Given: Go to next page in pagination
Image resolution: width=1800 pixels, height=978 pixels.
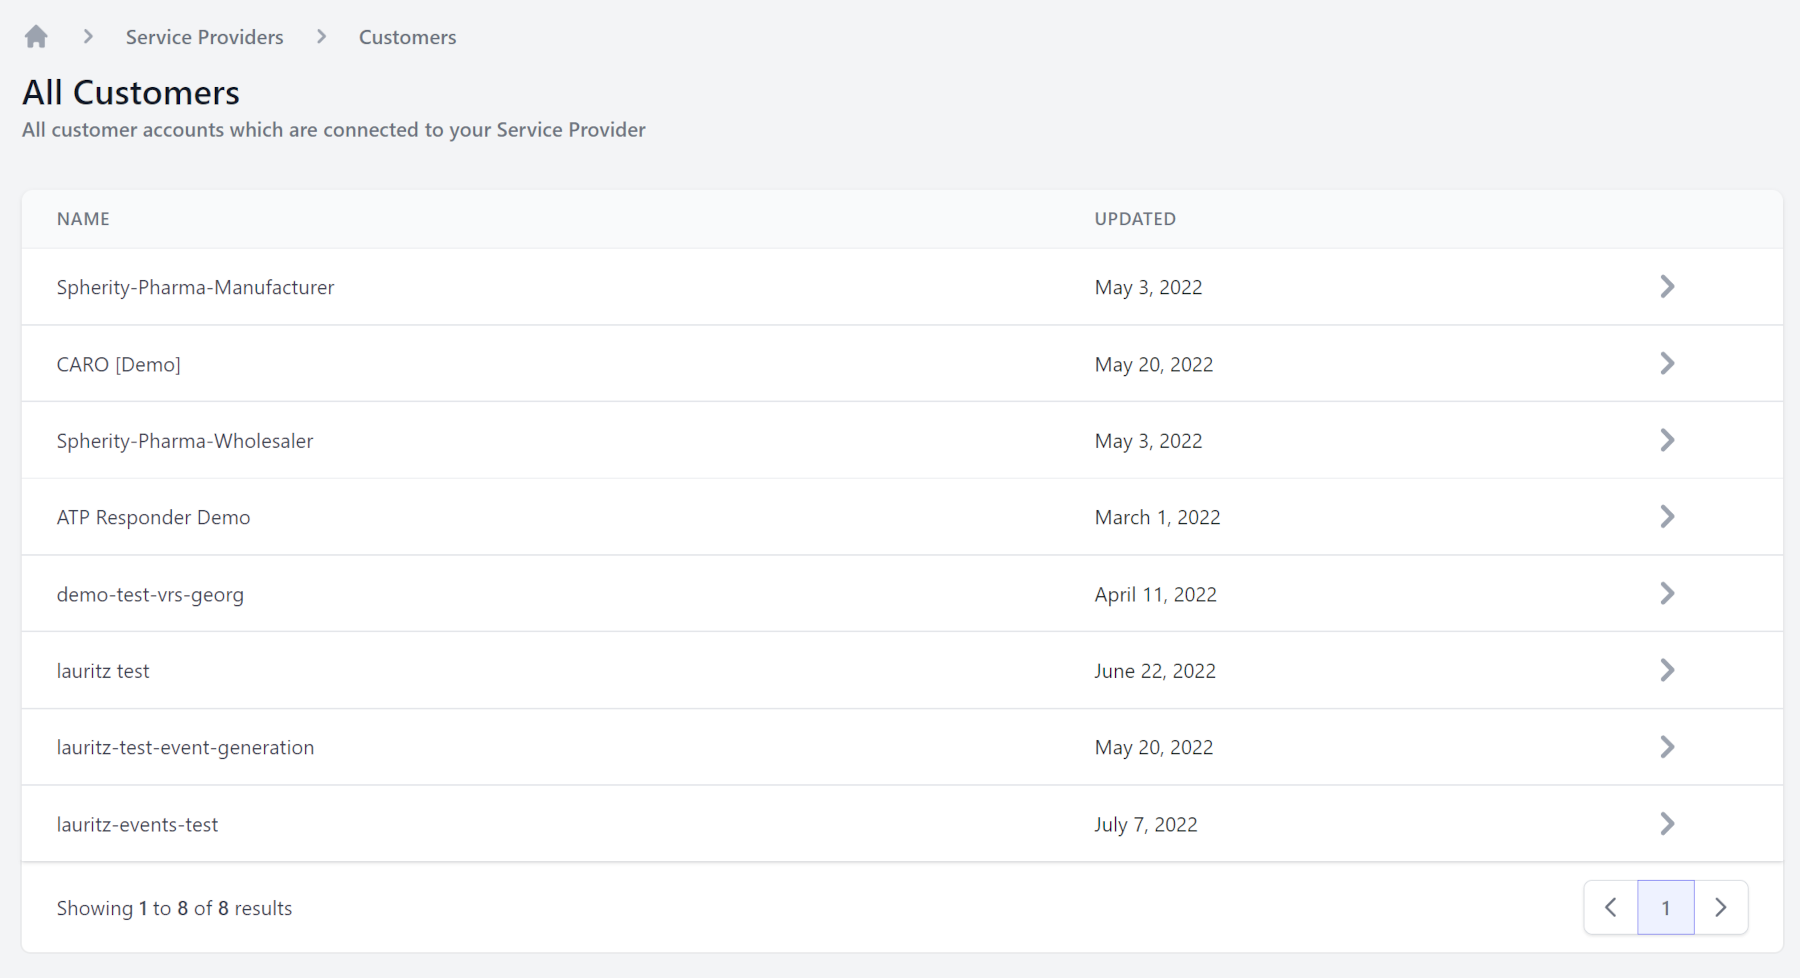Looking at the screenshot, I should point(1721,907).
